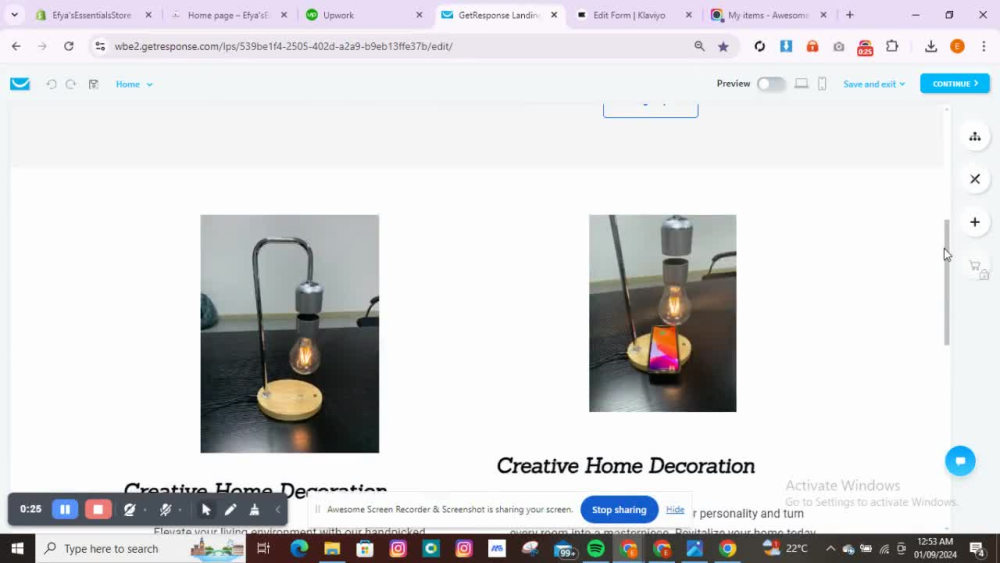Stop the screen recording
1000x563 pixels.
click(x=98, y=509)
